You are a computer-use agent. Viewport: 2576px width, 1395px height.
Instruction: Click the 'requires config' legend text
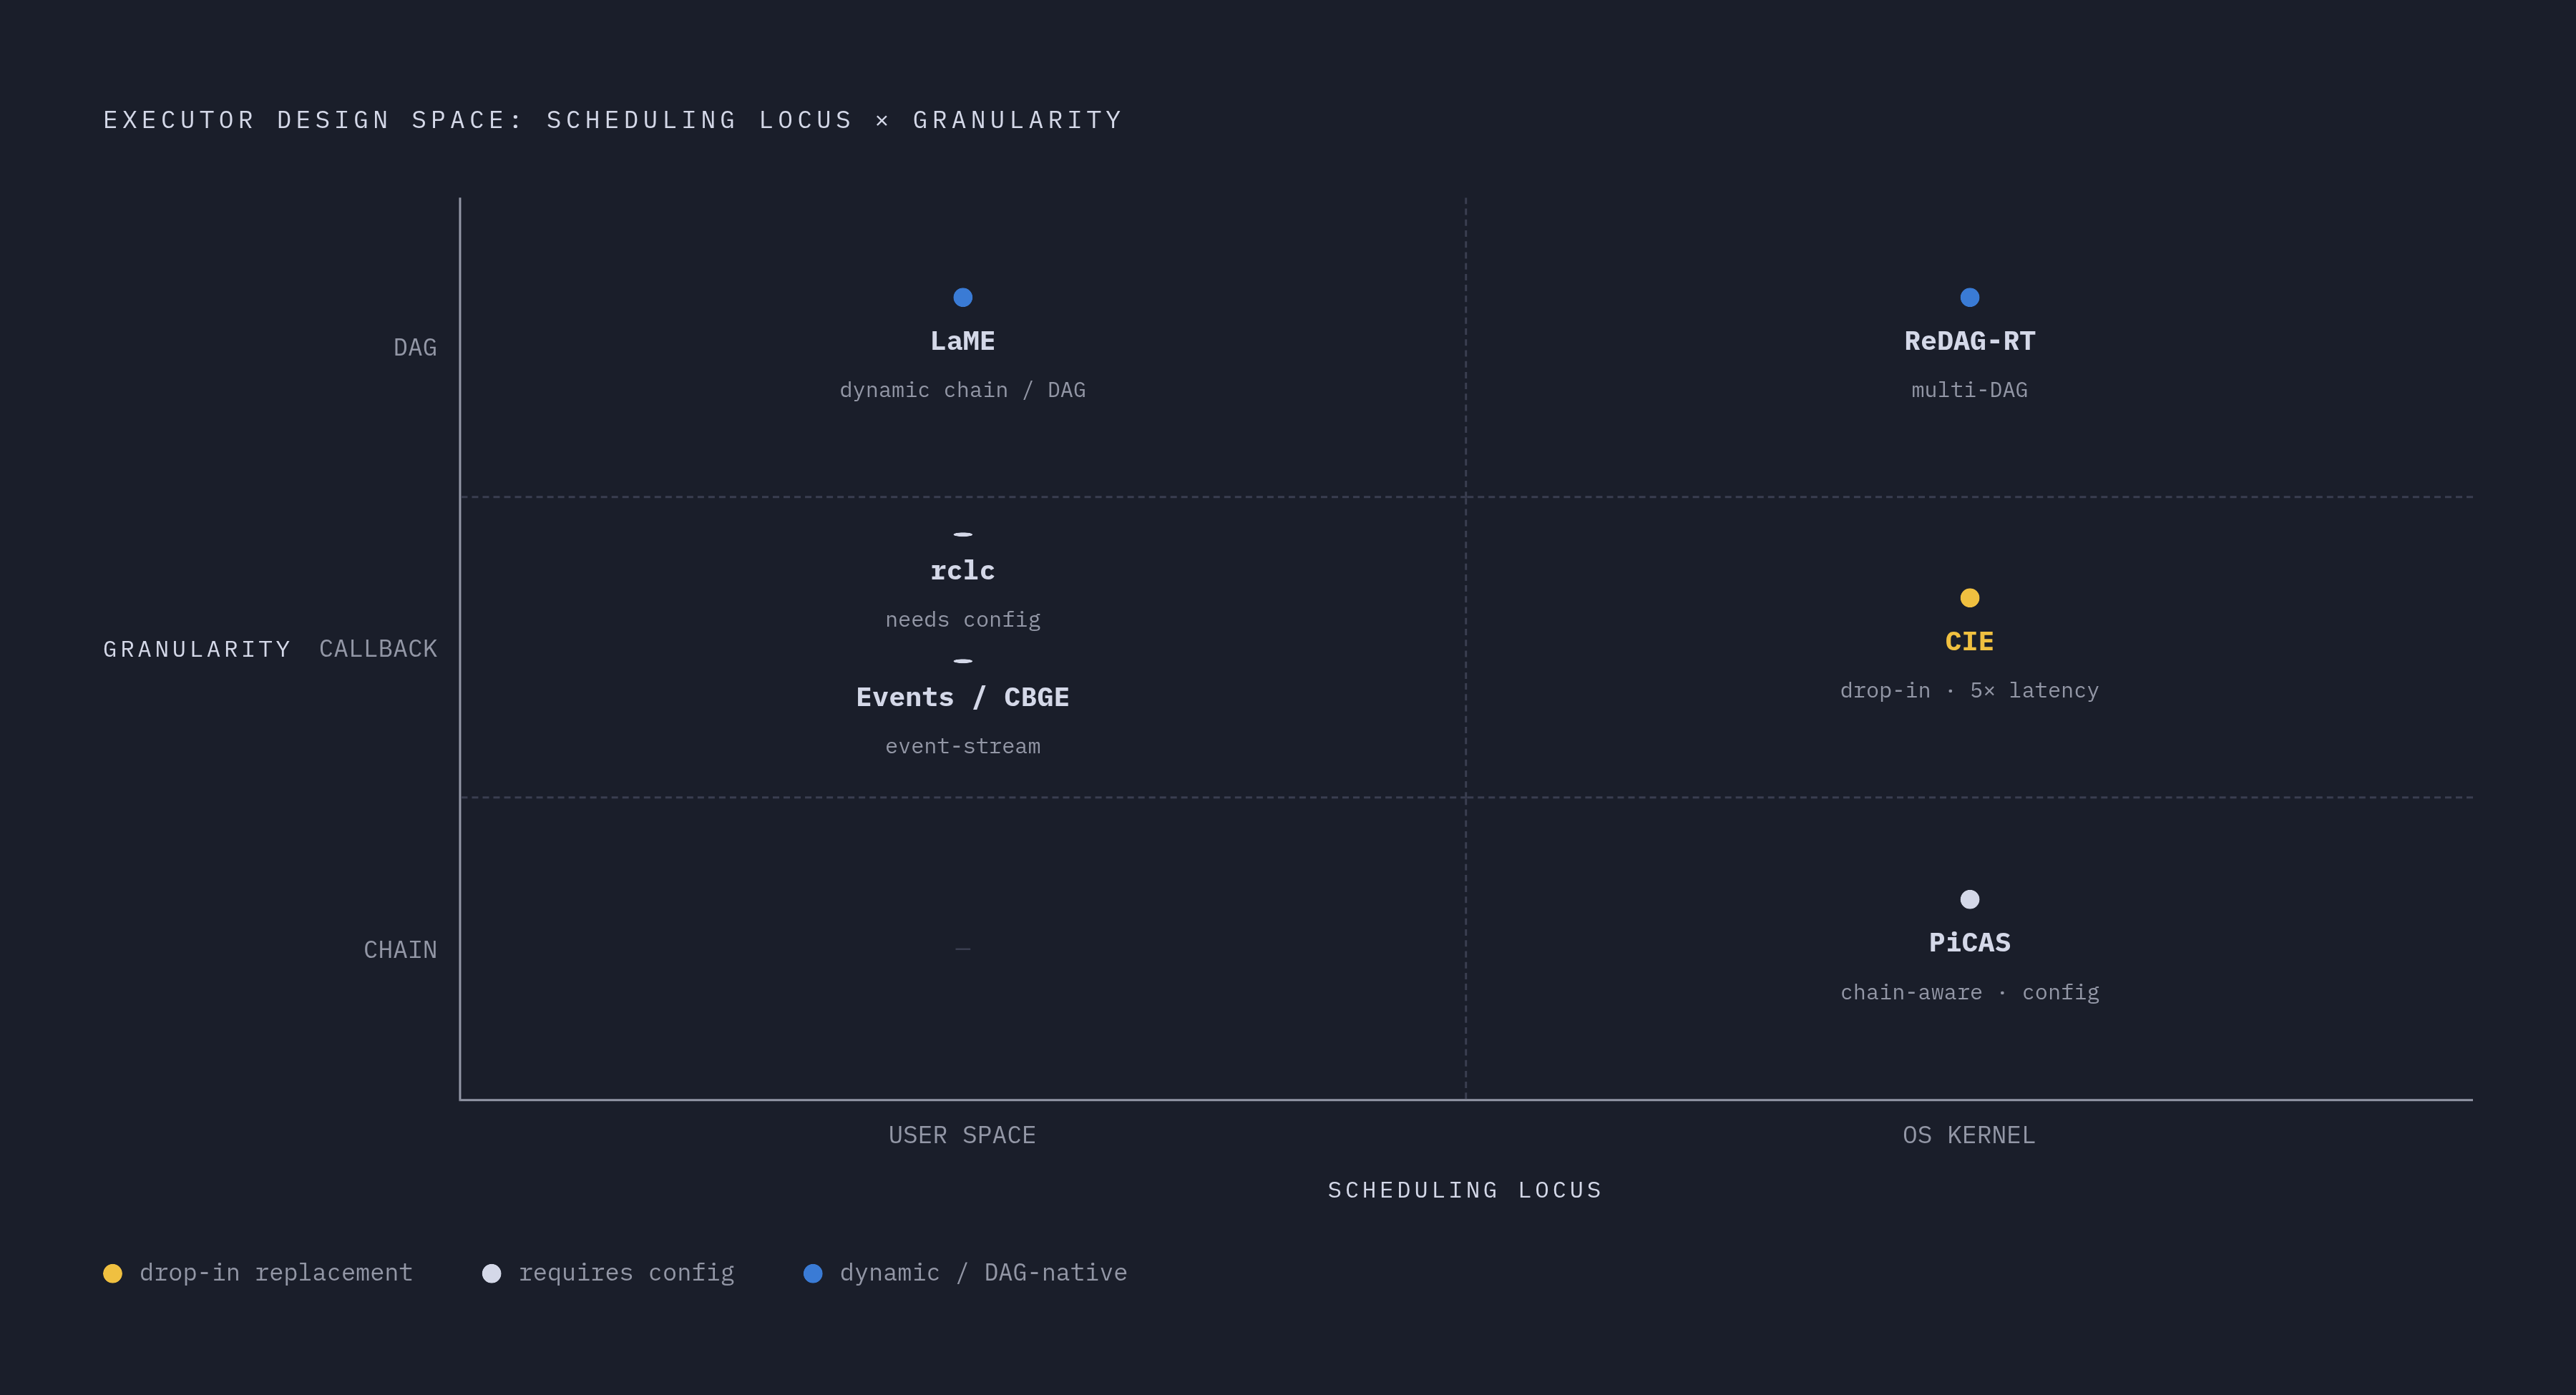point(627,1273)
